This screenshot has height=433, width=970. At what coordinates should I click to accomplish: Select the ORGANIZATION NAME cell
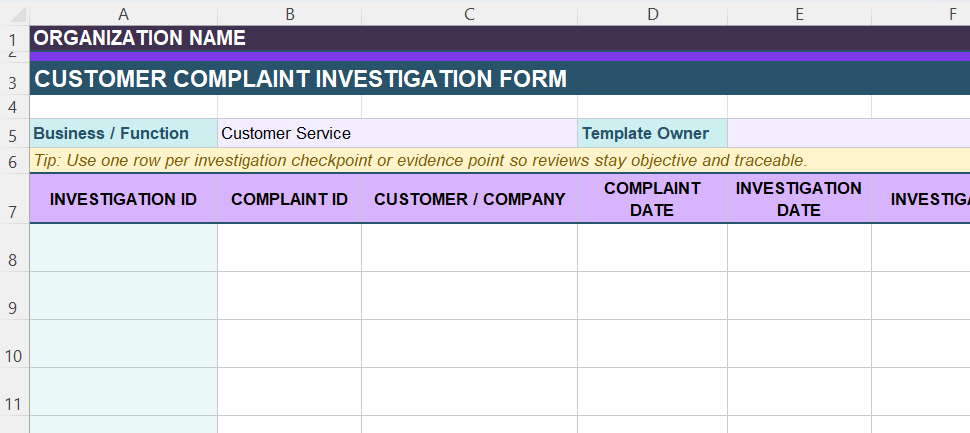click(140, 38)
